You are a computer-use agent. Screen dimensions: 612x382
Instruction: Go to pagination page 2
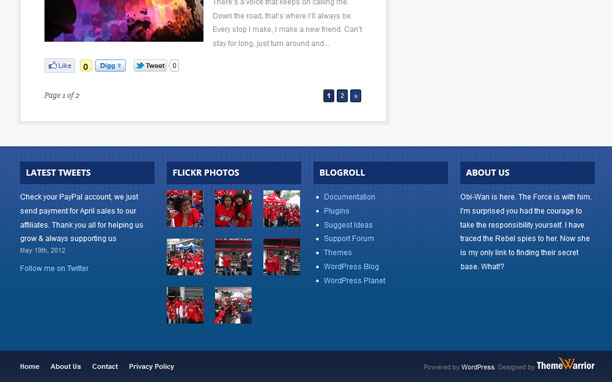[x=342, y=96]
